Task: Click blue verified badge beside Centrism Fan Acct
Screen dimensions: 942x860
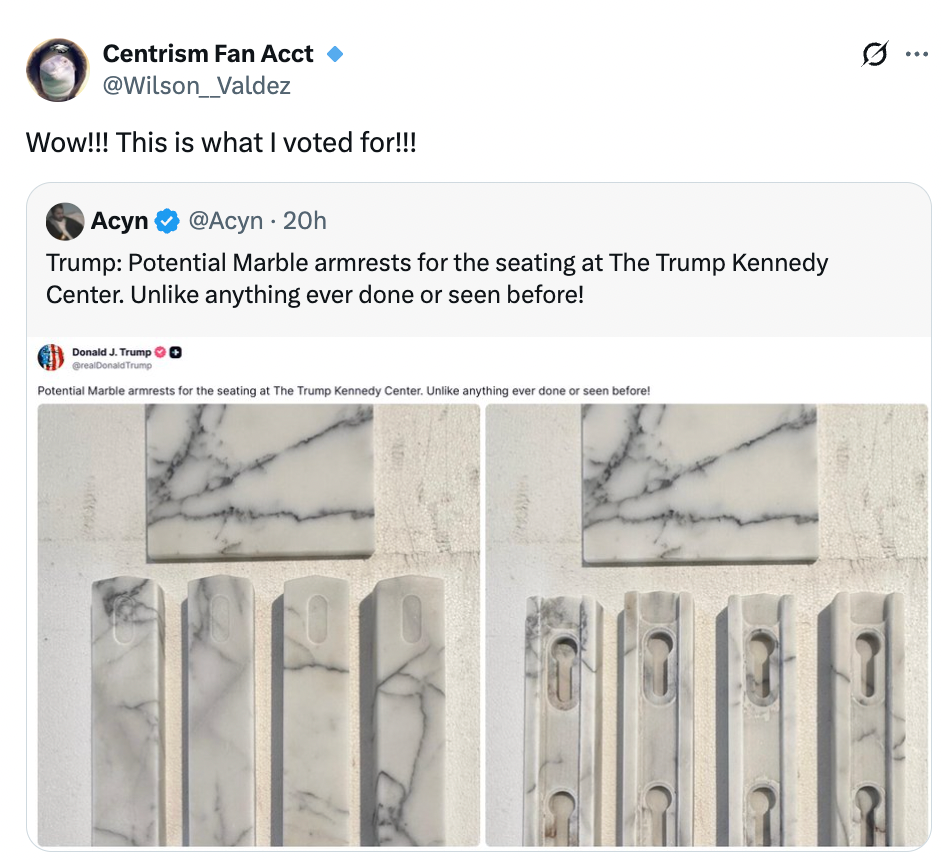Action: pos(335,54)
